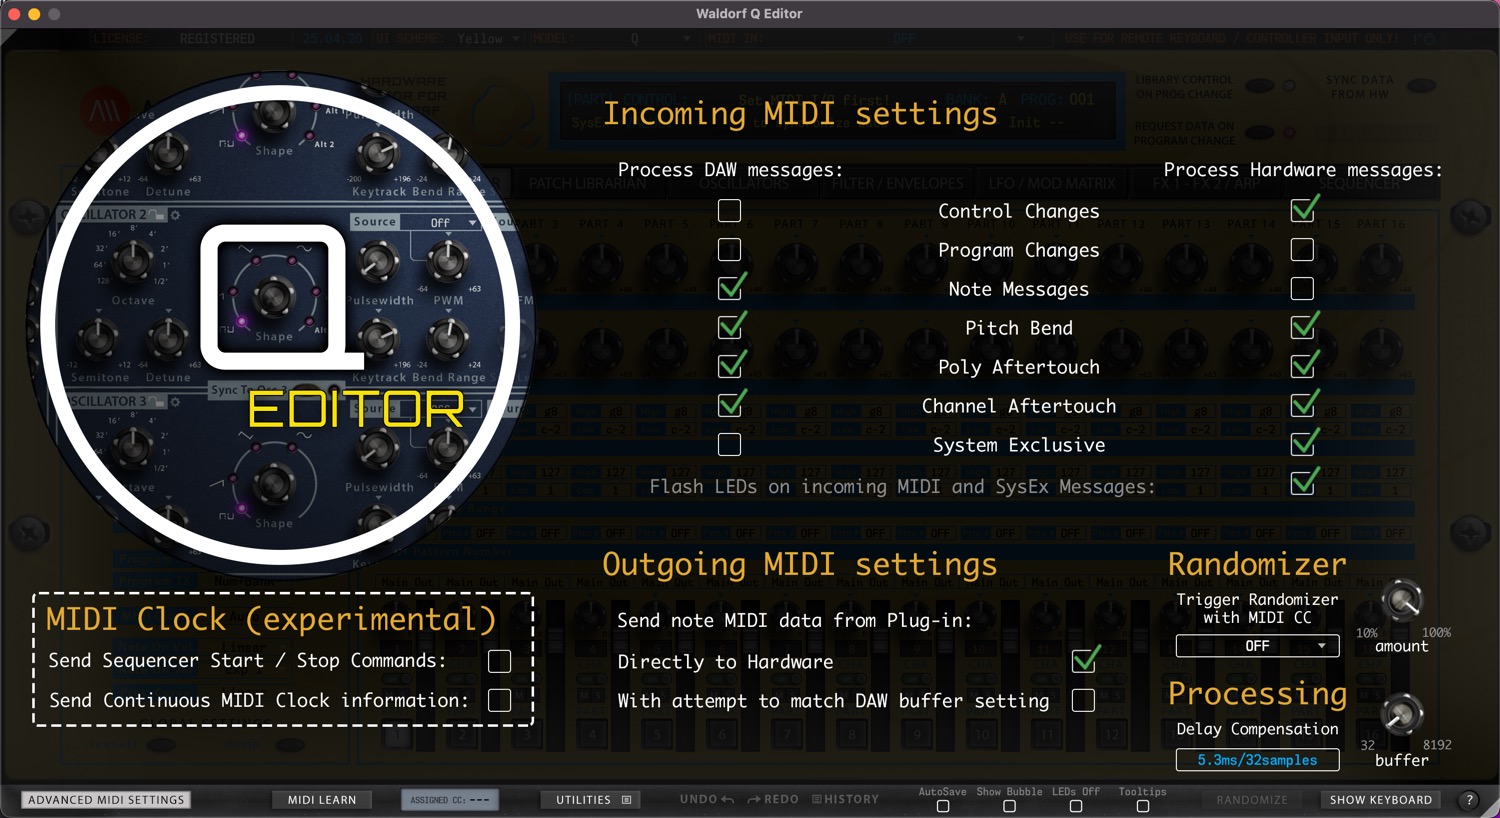
Task: Disable Note Messages for DAW messages
Action: pos(730,289)
